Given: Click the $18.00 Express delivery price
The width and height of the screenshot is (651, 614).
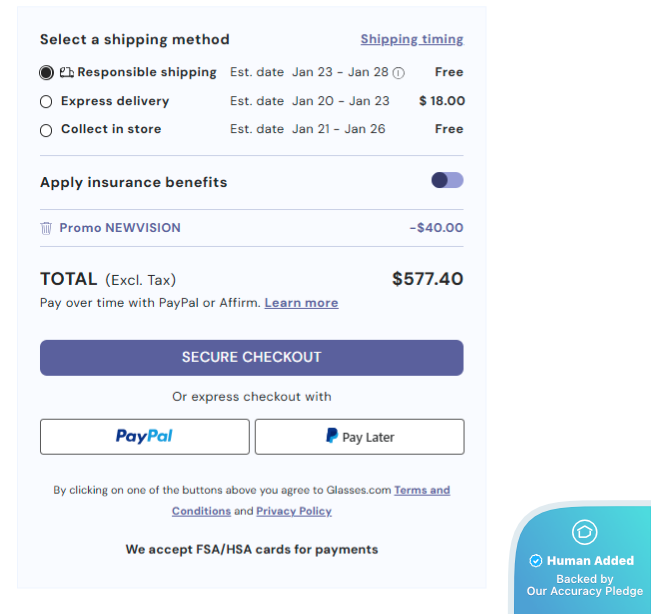Looking at the screenshot, I should (441, 101).
